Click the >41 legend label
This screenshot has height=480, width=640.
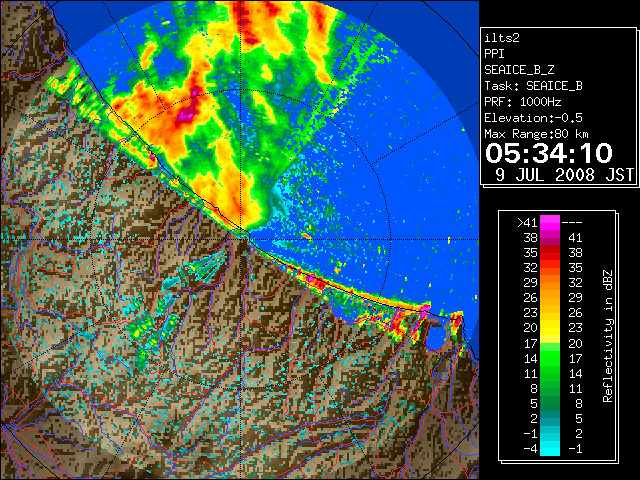(527, 223)
